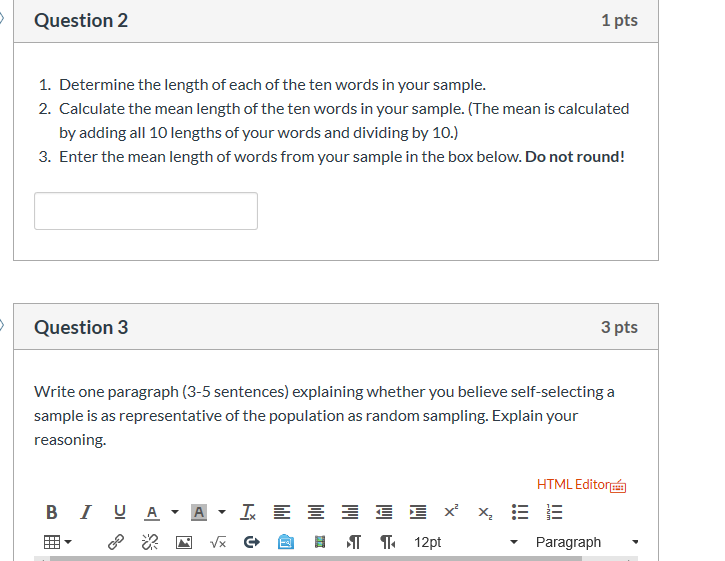
Task: Open the table insert menu
Action: pyautogui.click(x=57, y=542)
